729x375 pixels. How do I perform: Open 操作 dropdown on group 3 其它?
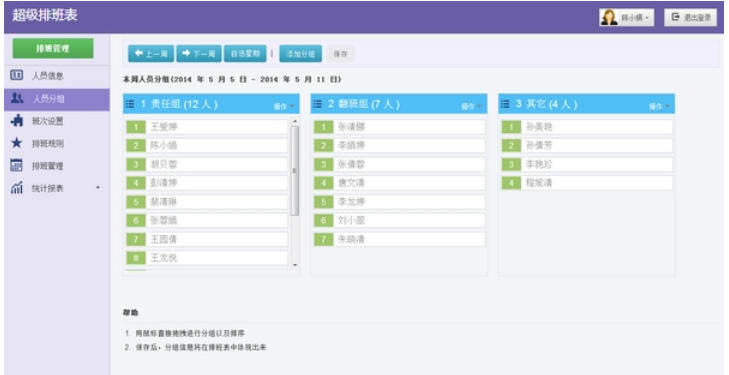(x=659, y=106)
